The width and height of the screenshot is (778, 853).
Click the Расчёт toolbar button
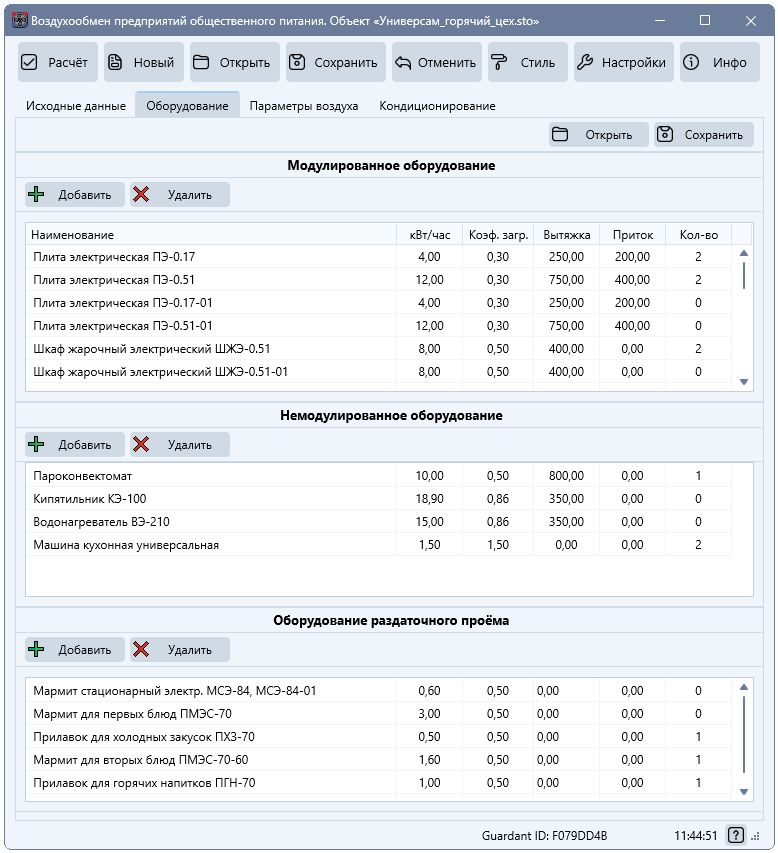[57, 62]
